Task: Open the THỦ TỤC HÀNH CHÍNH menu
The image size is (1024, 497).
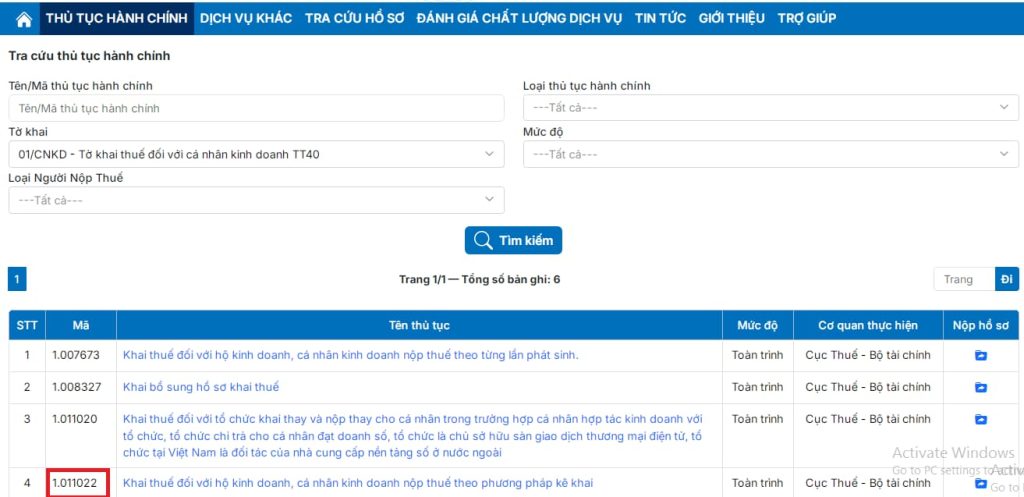Action: click(x=117, y=18)
